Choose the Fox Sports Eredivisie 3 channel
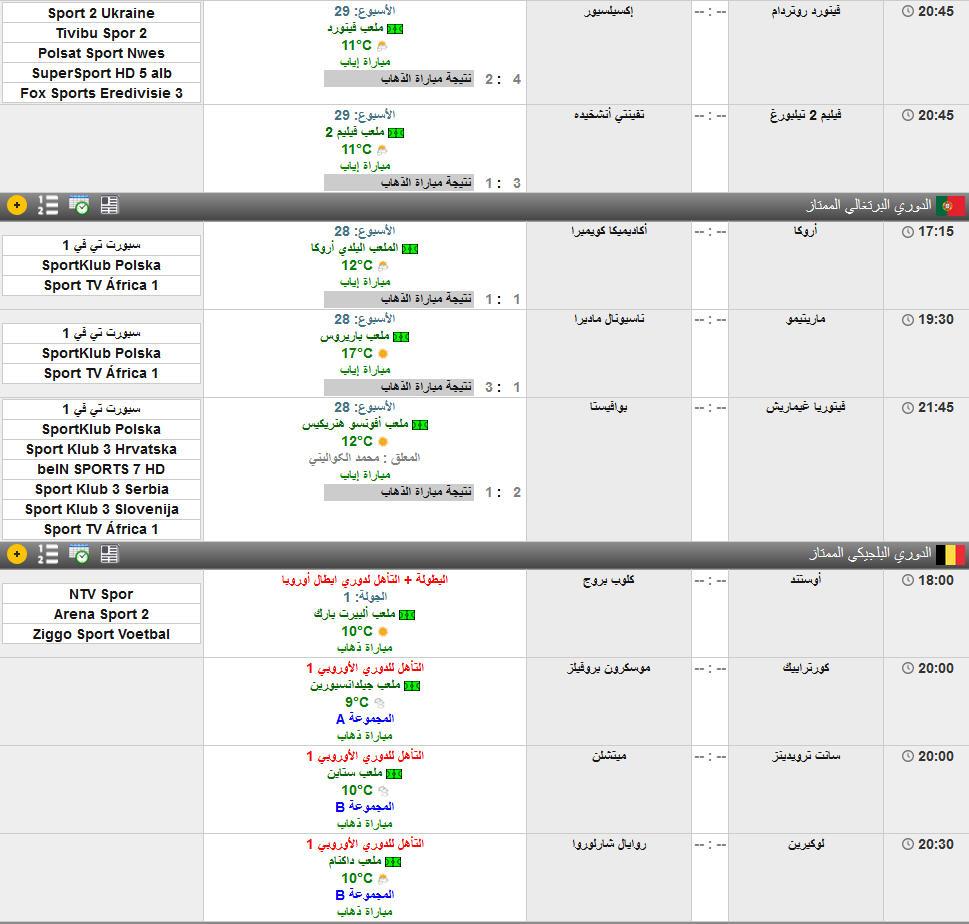The image size is (969, 924). [x=101, y=93]
